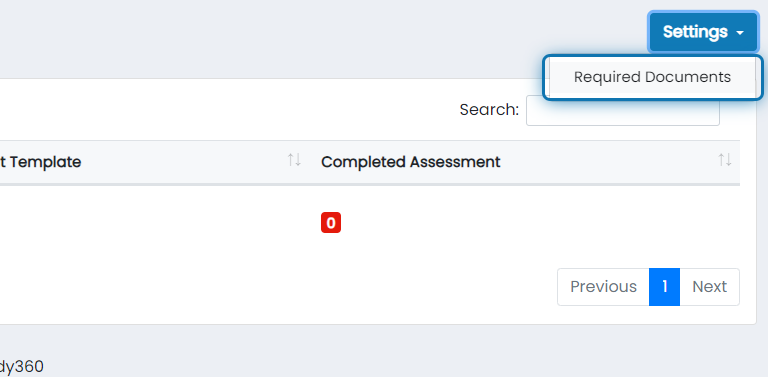Image resolution: width=768 pixels, height=377 pixels.
Task: Click the red 0 count badge
Action: 331,223
